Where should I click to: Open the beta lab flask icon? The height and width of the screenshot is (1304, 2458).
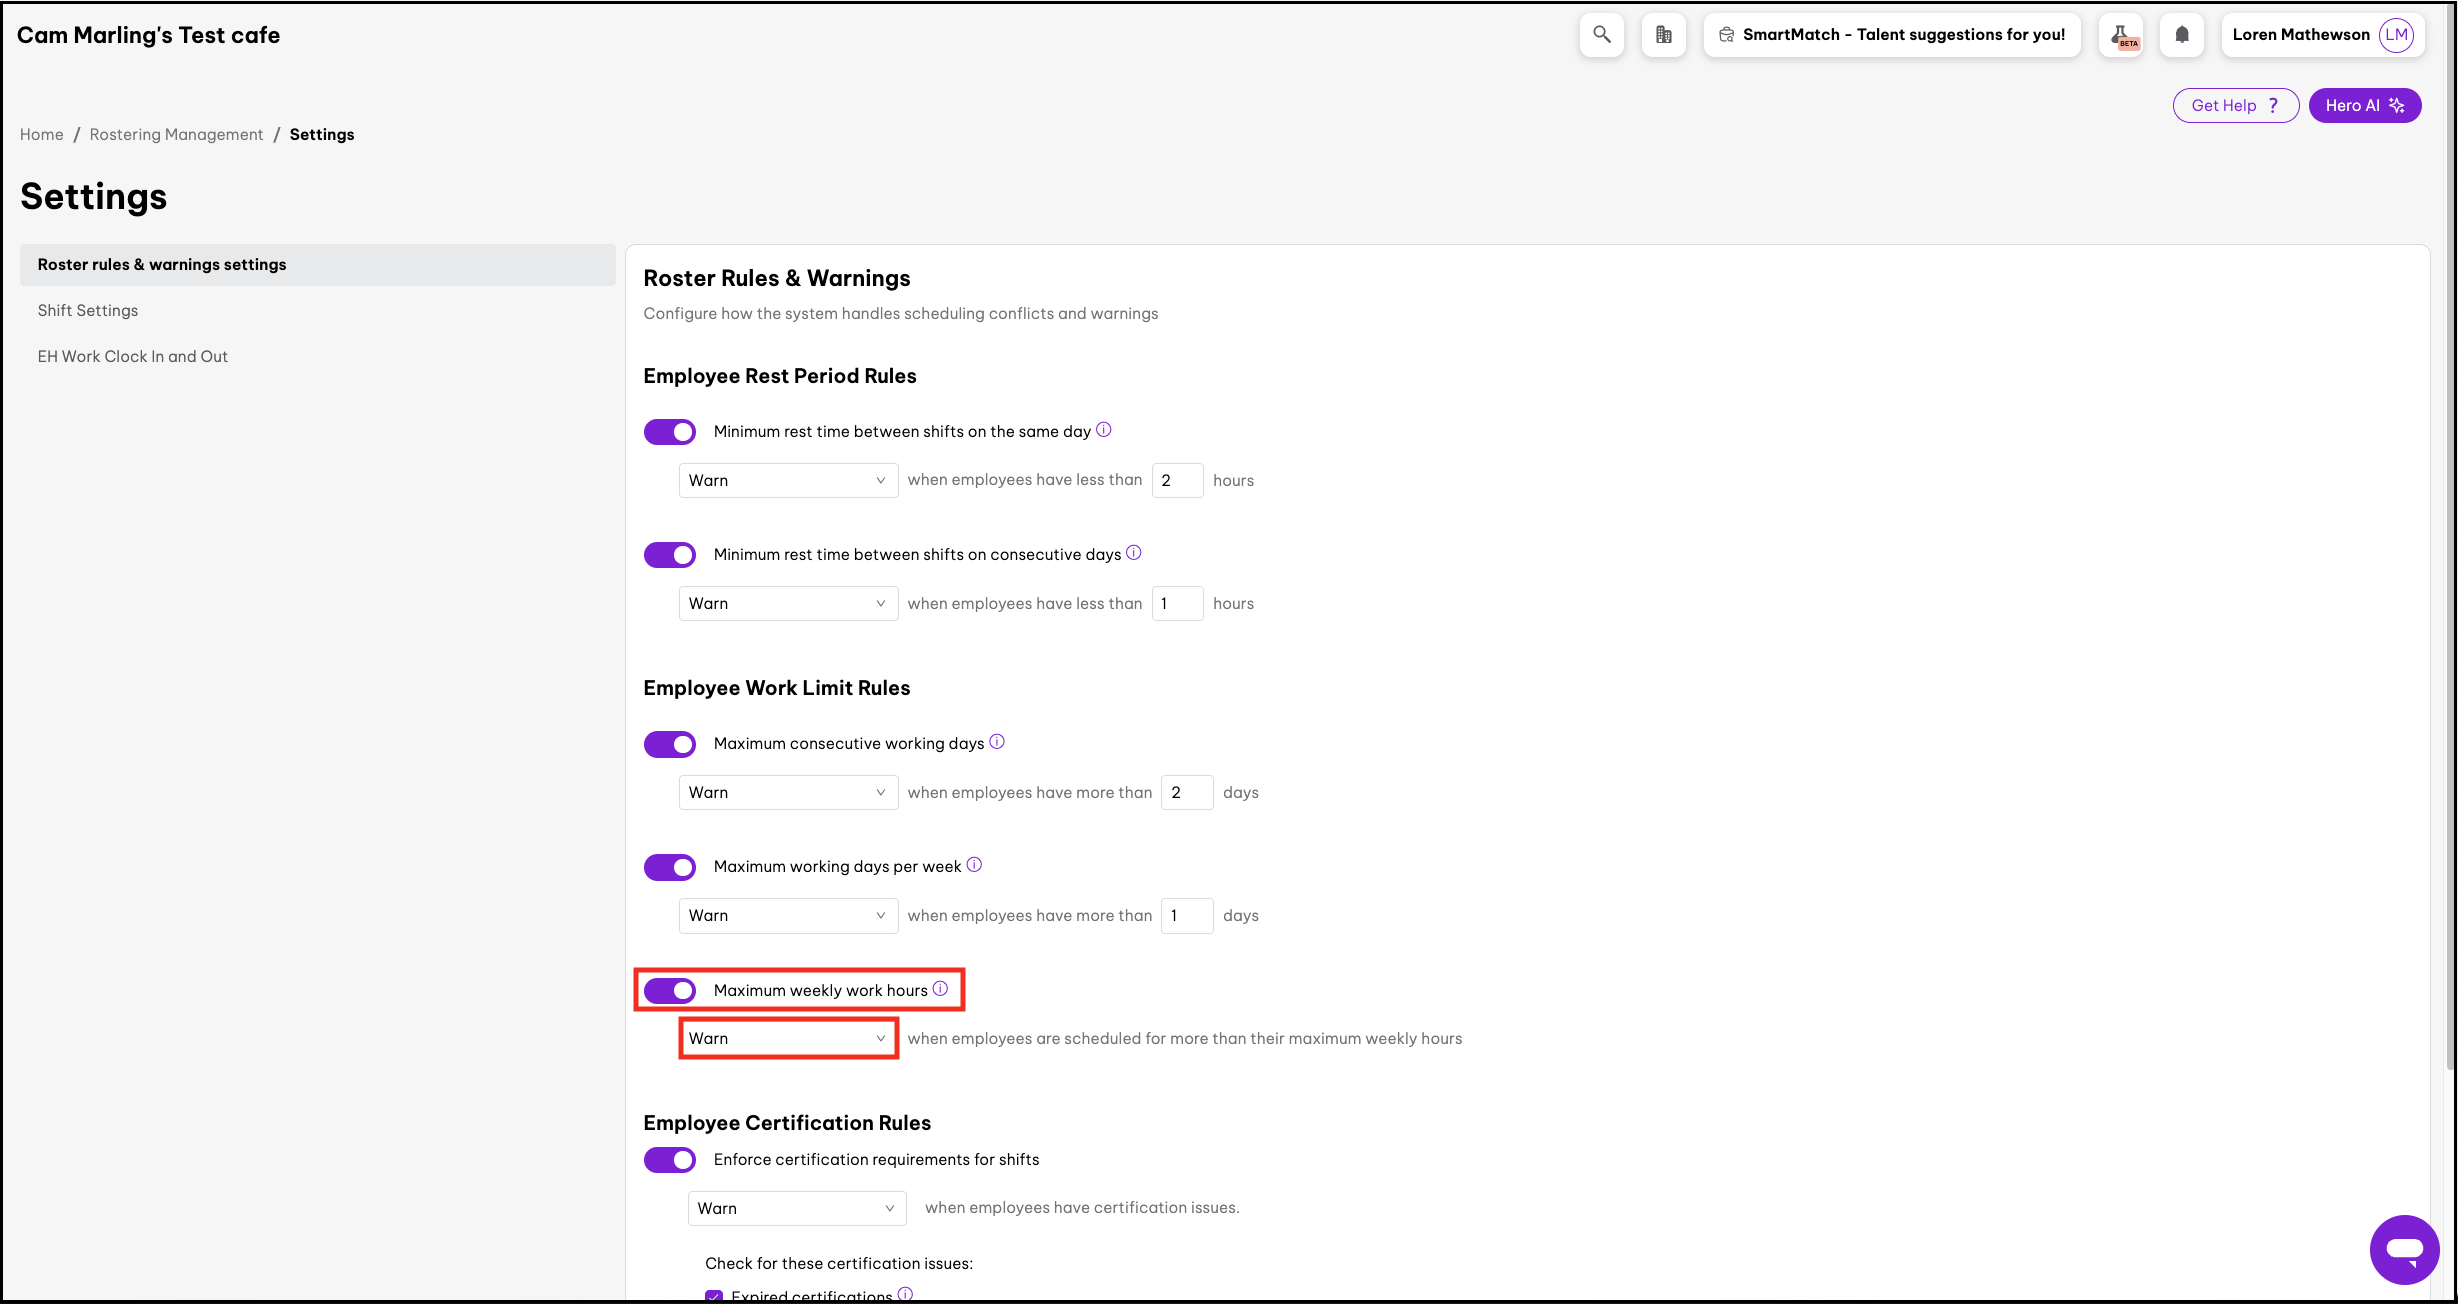tap(2120, 35)
